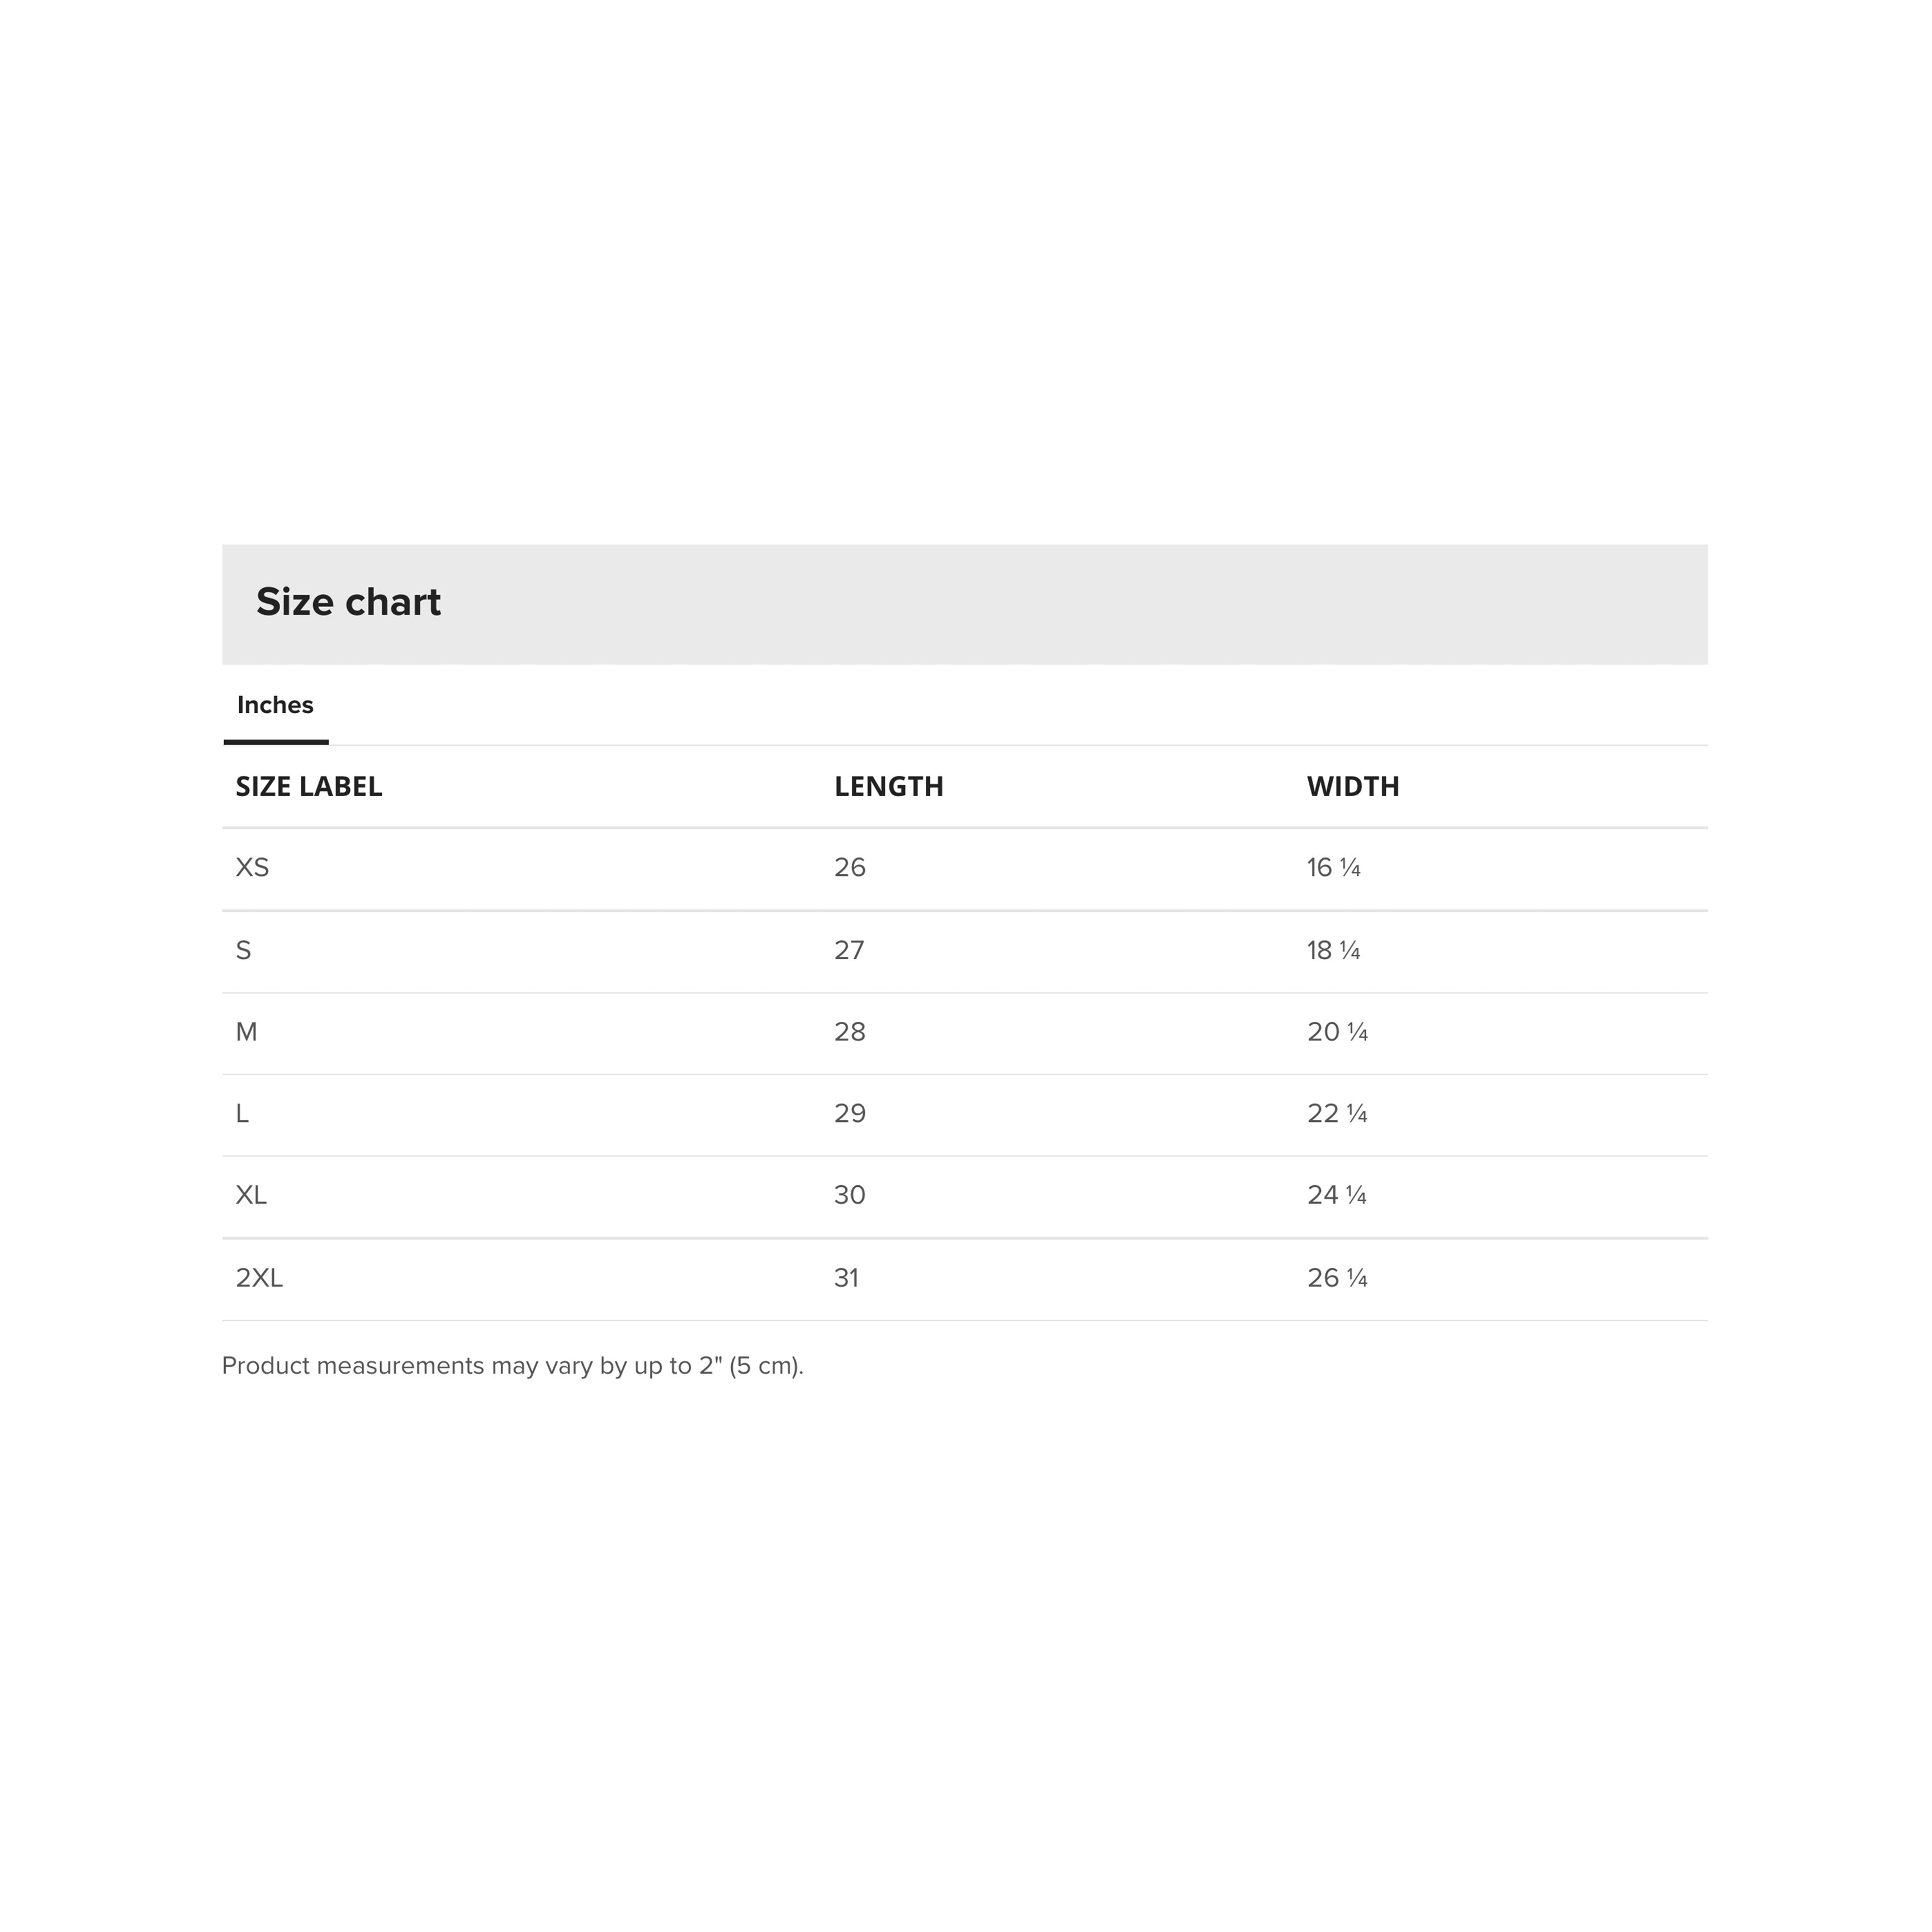
Task: Click the length value 30
Action: click(x=849, y=1195)
